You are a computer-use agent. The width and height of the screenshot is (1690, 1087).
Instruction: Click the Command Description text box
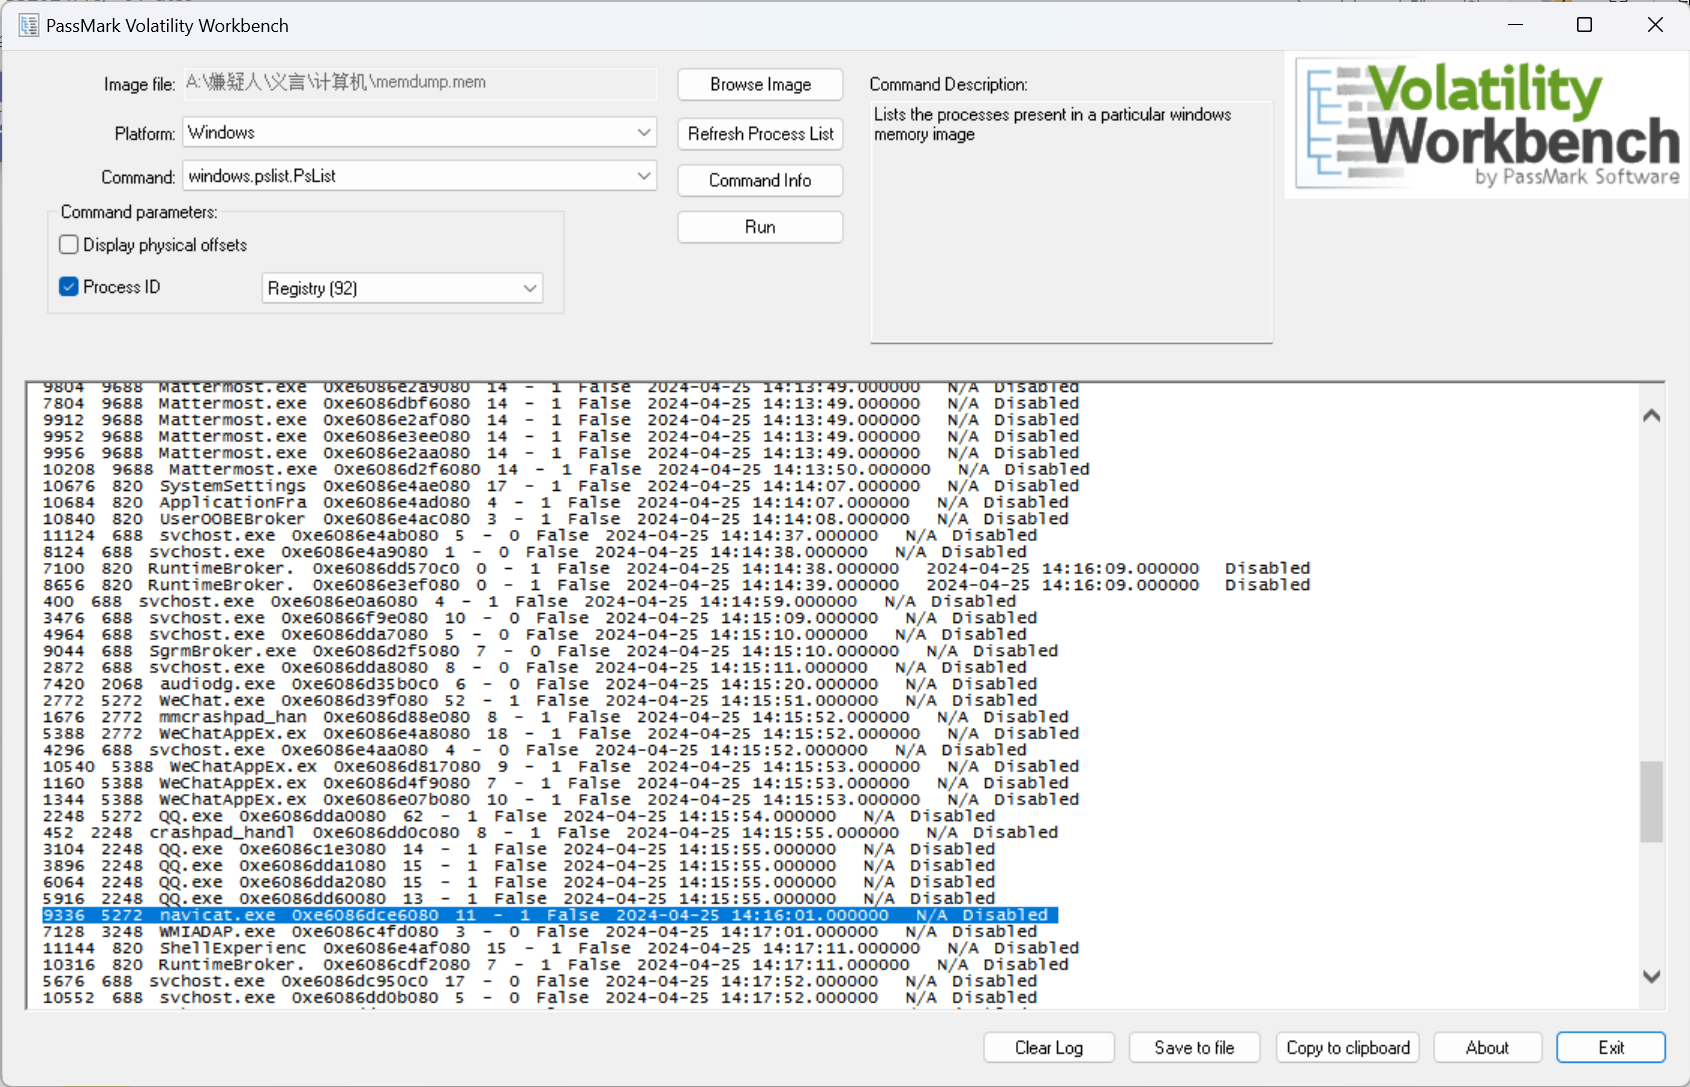pos(1071,222)
